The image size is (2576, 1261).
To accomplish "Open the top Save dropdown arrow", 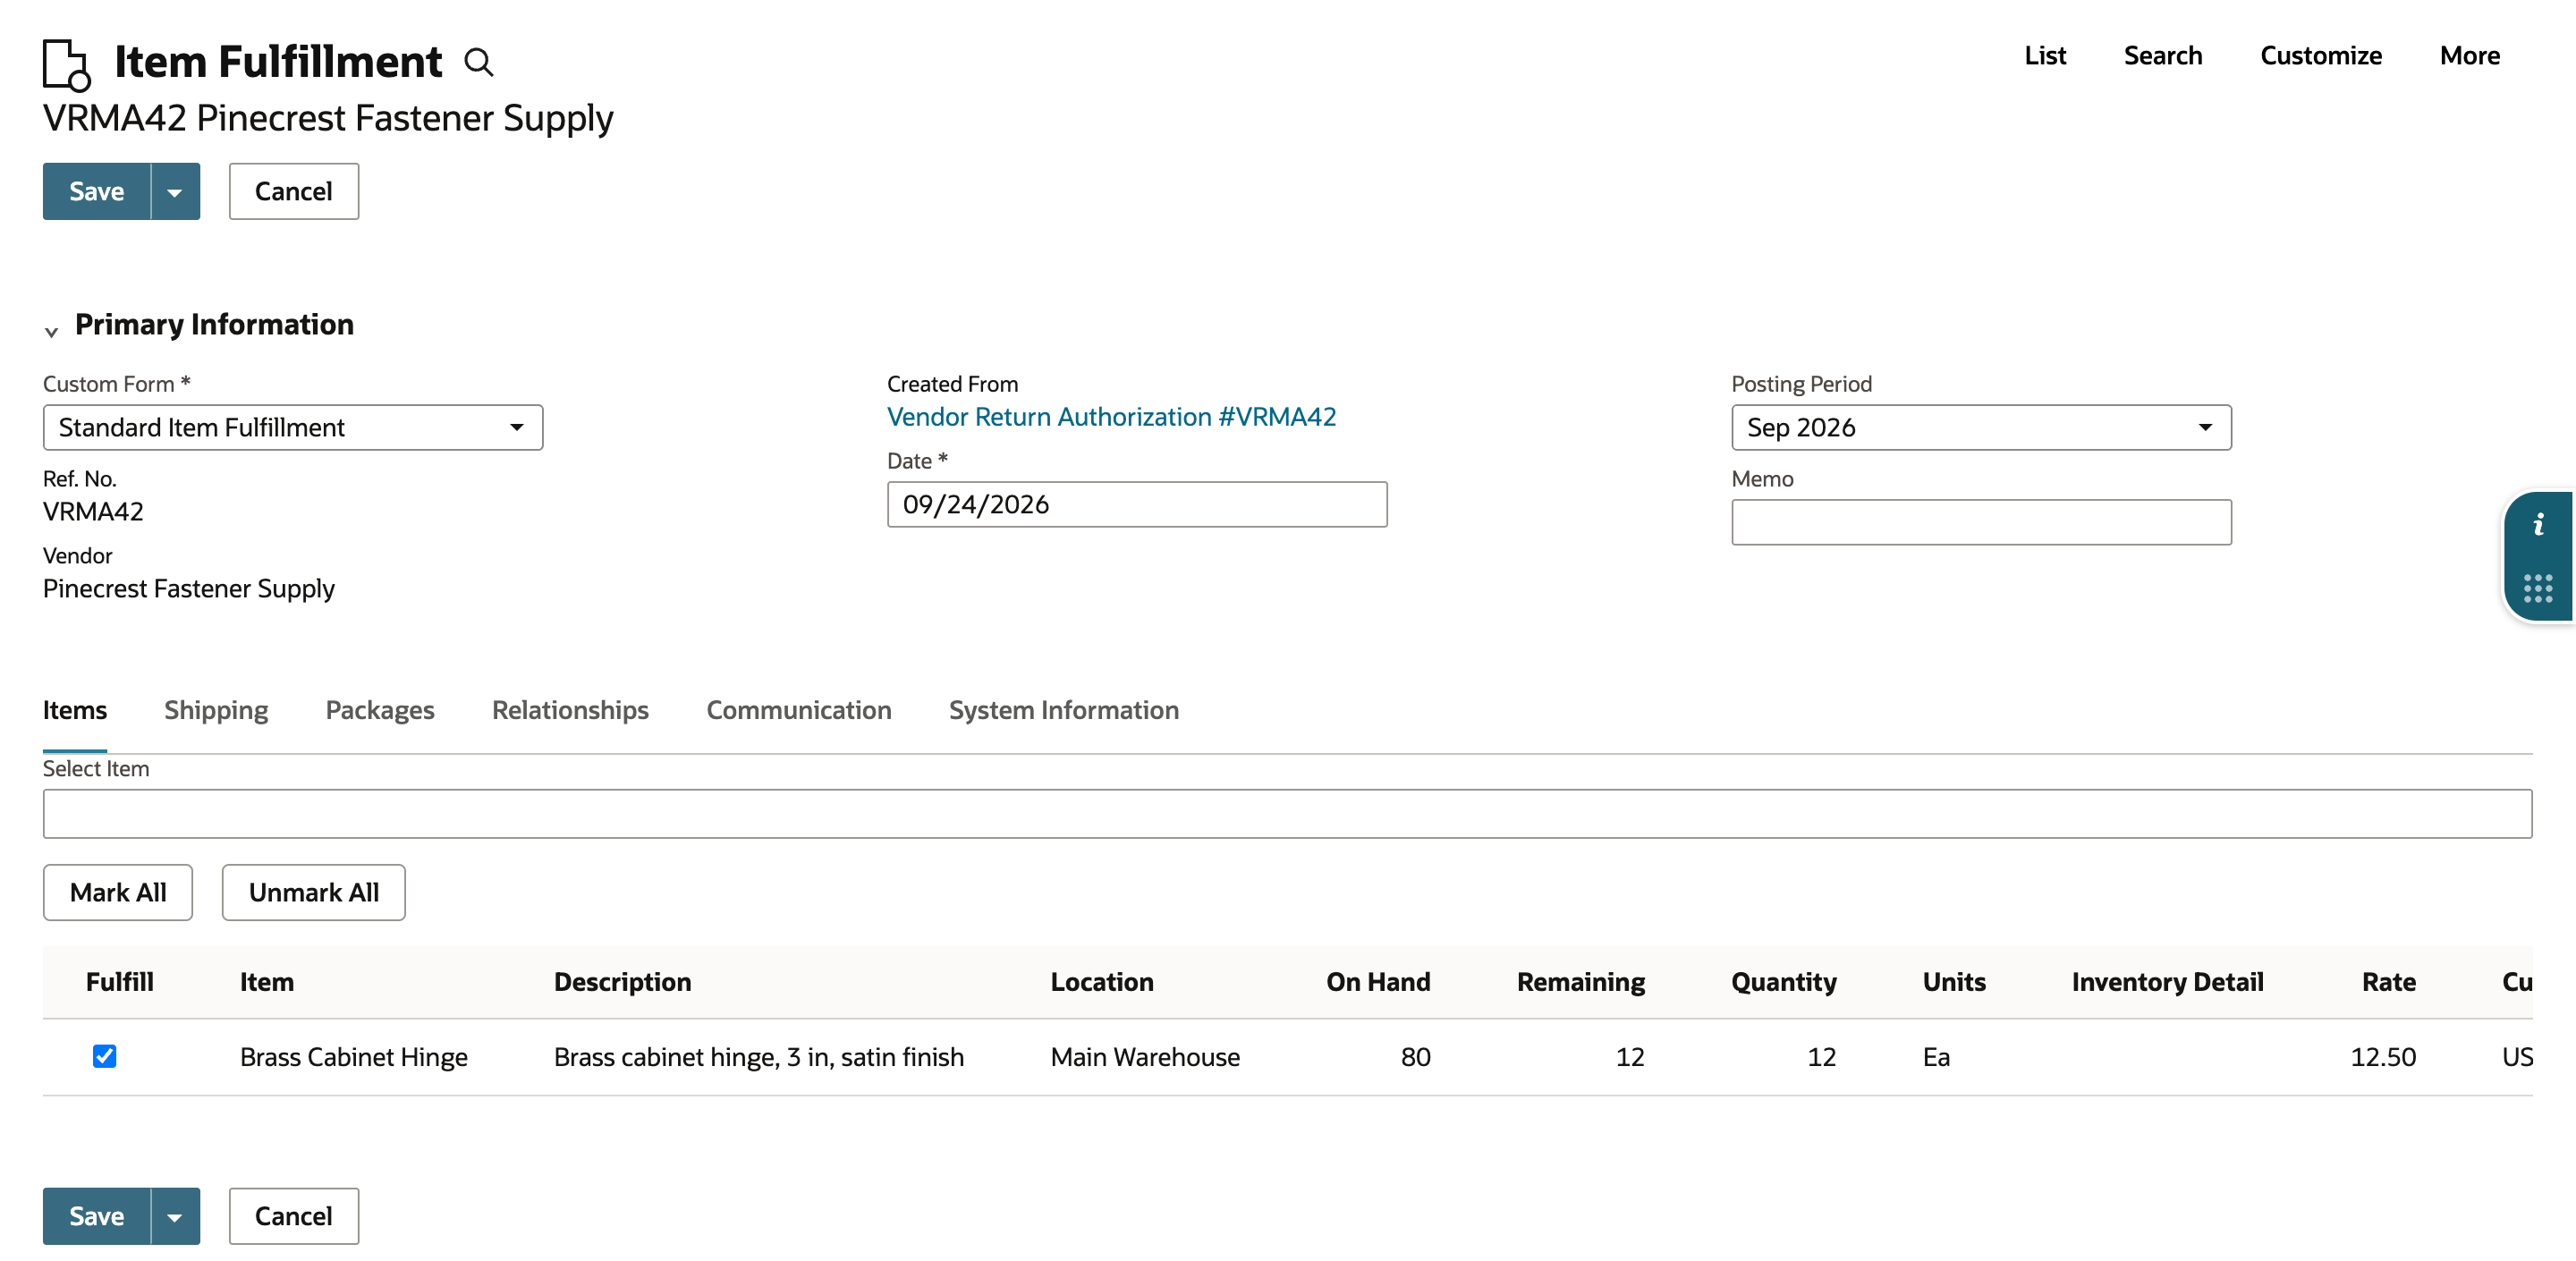I will [x=175, y=191].
